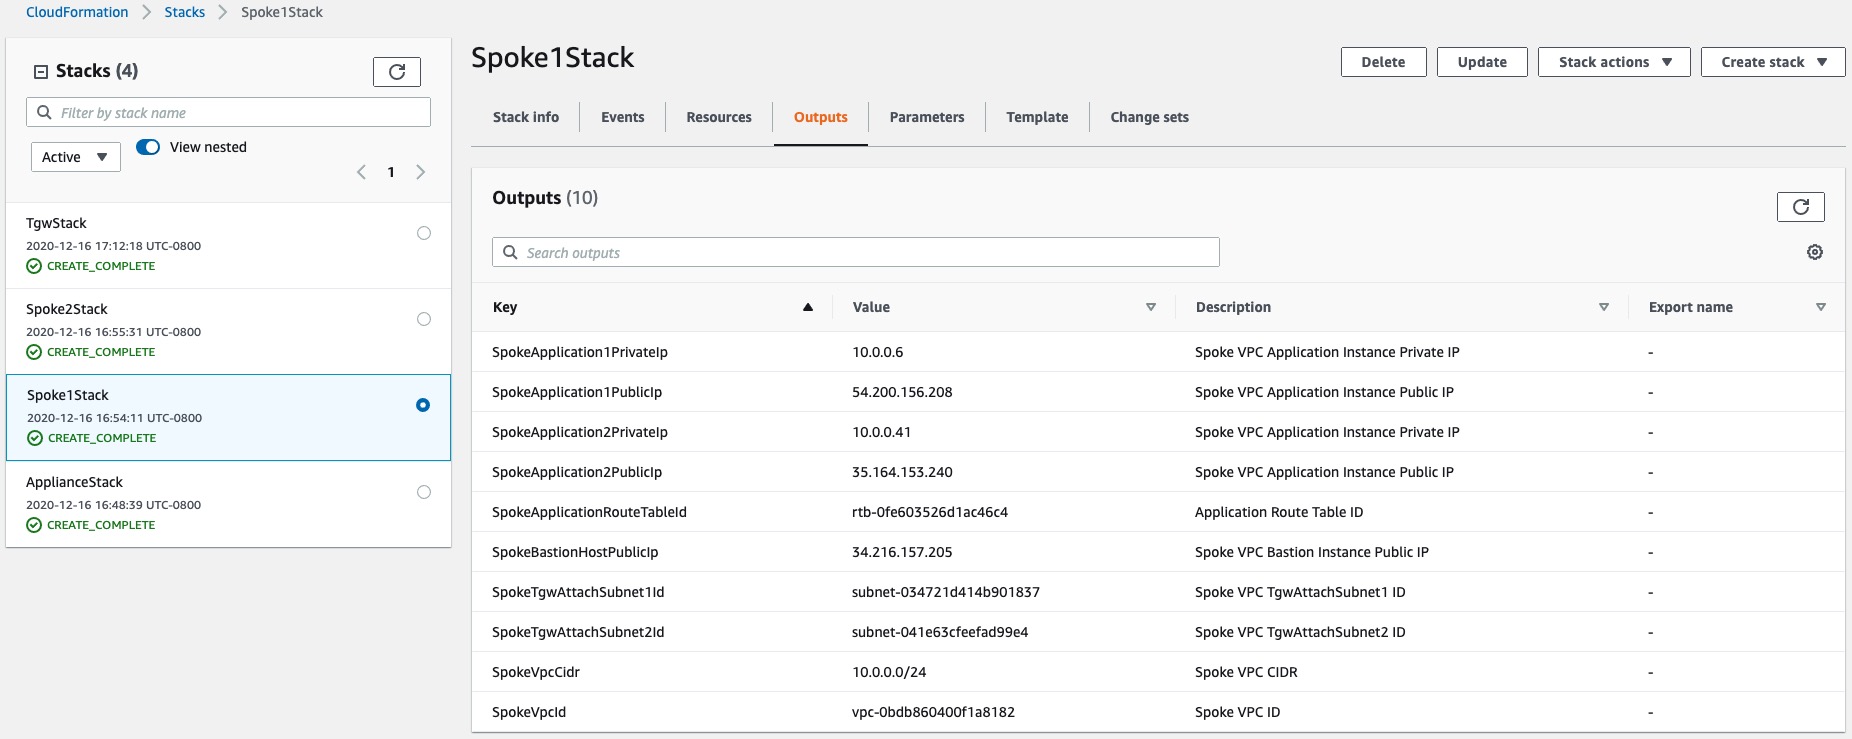Select the ApplianceStack radio button
This screenshot has width=1852, height=739.
[424, 492]
